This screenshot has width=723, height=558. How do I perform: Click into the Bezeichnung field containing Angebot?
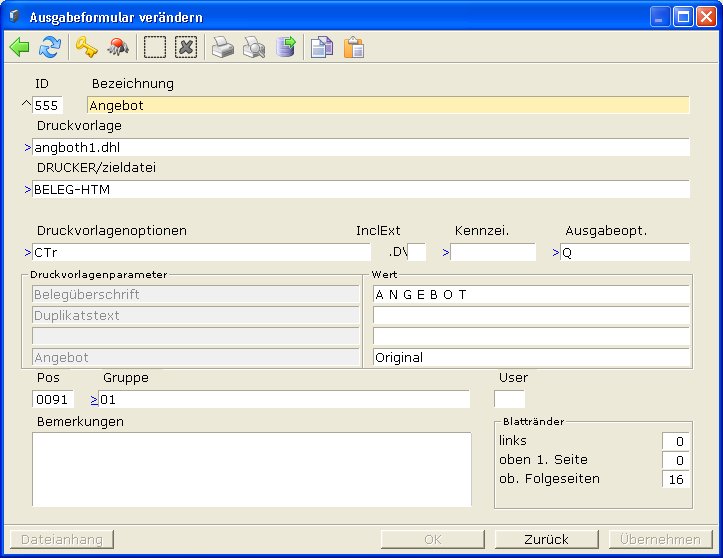tap(388, 105)
